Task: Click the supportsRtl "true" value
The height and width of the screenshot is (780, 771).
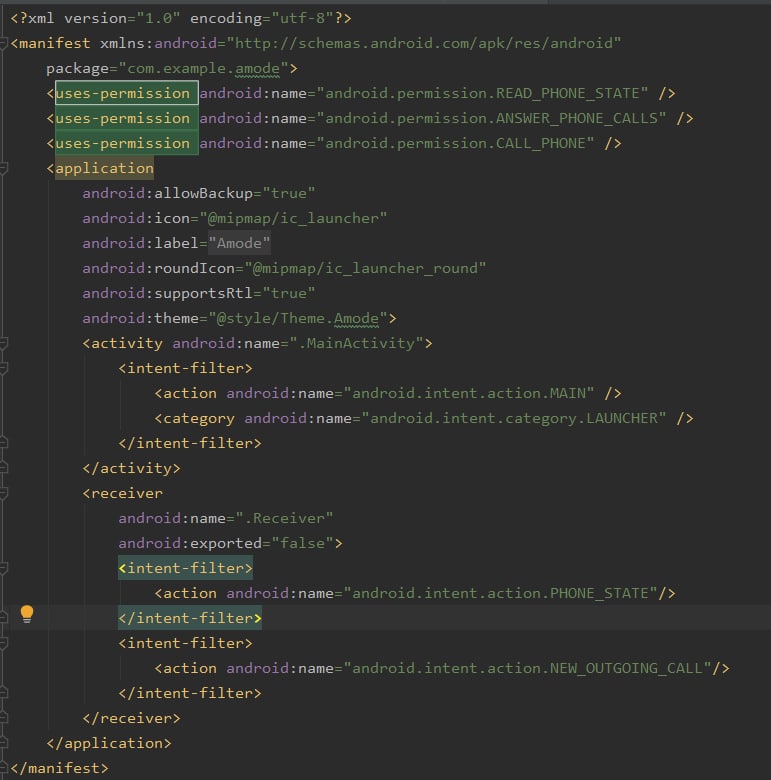Action: tap(289, 293)
